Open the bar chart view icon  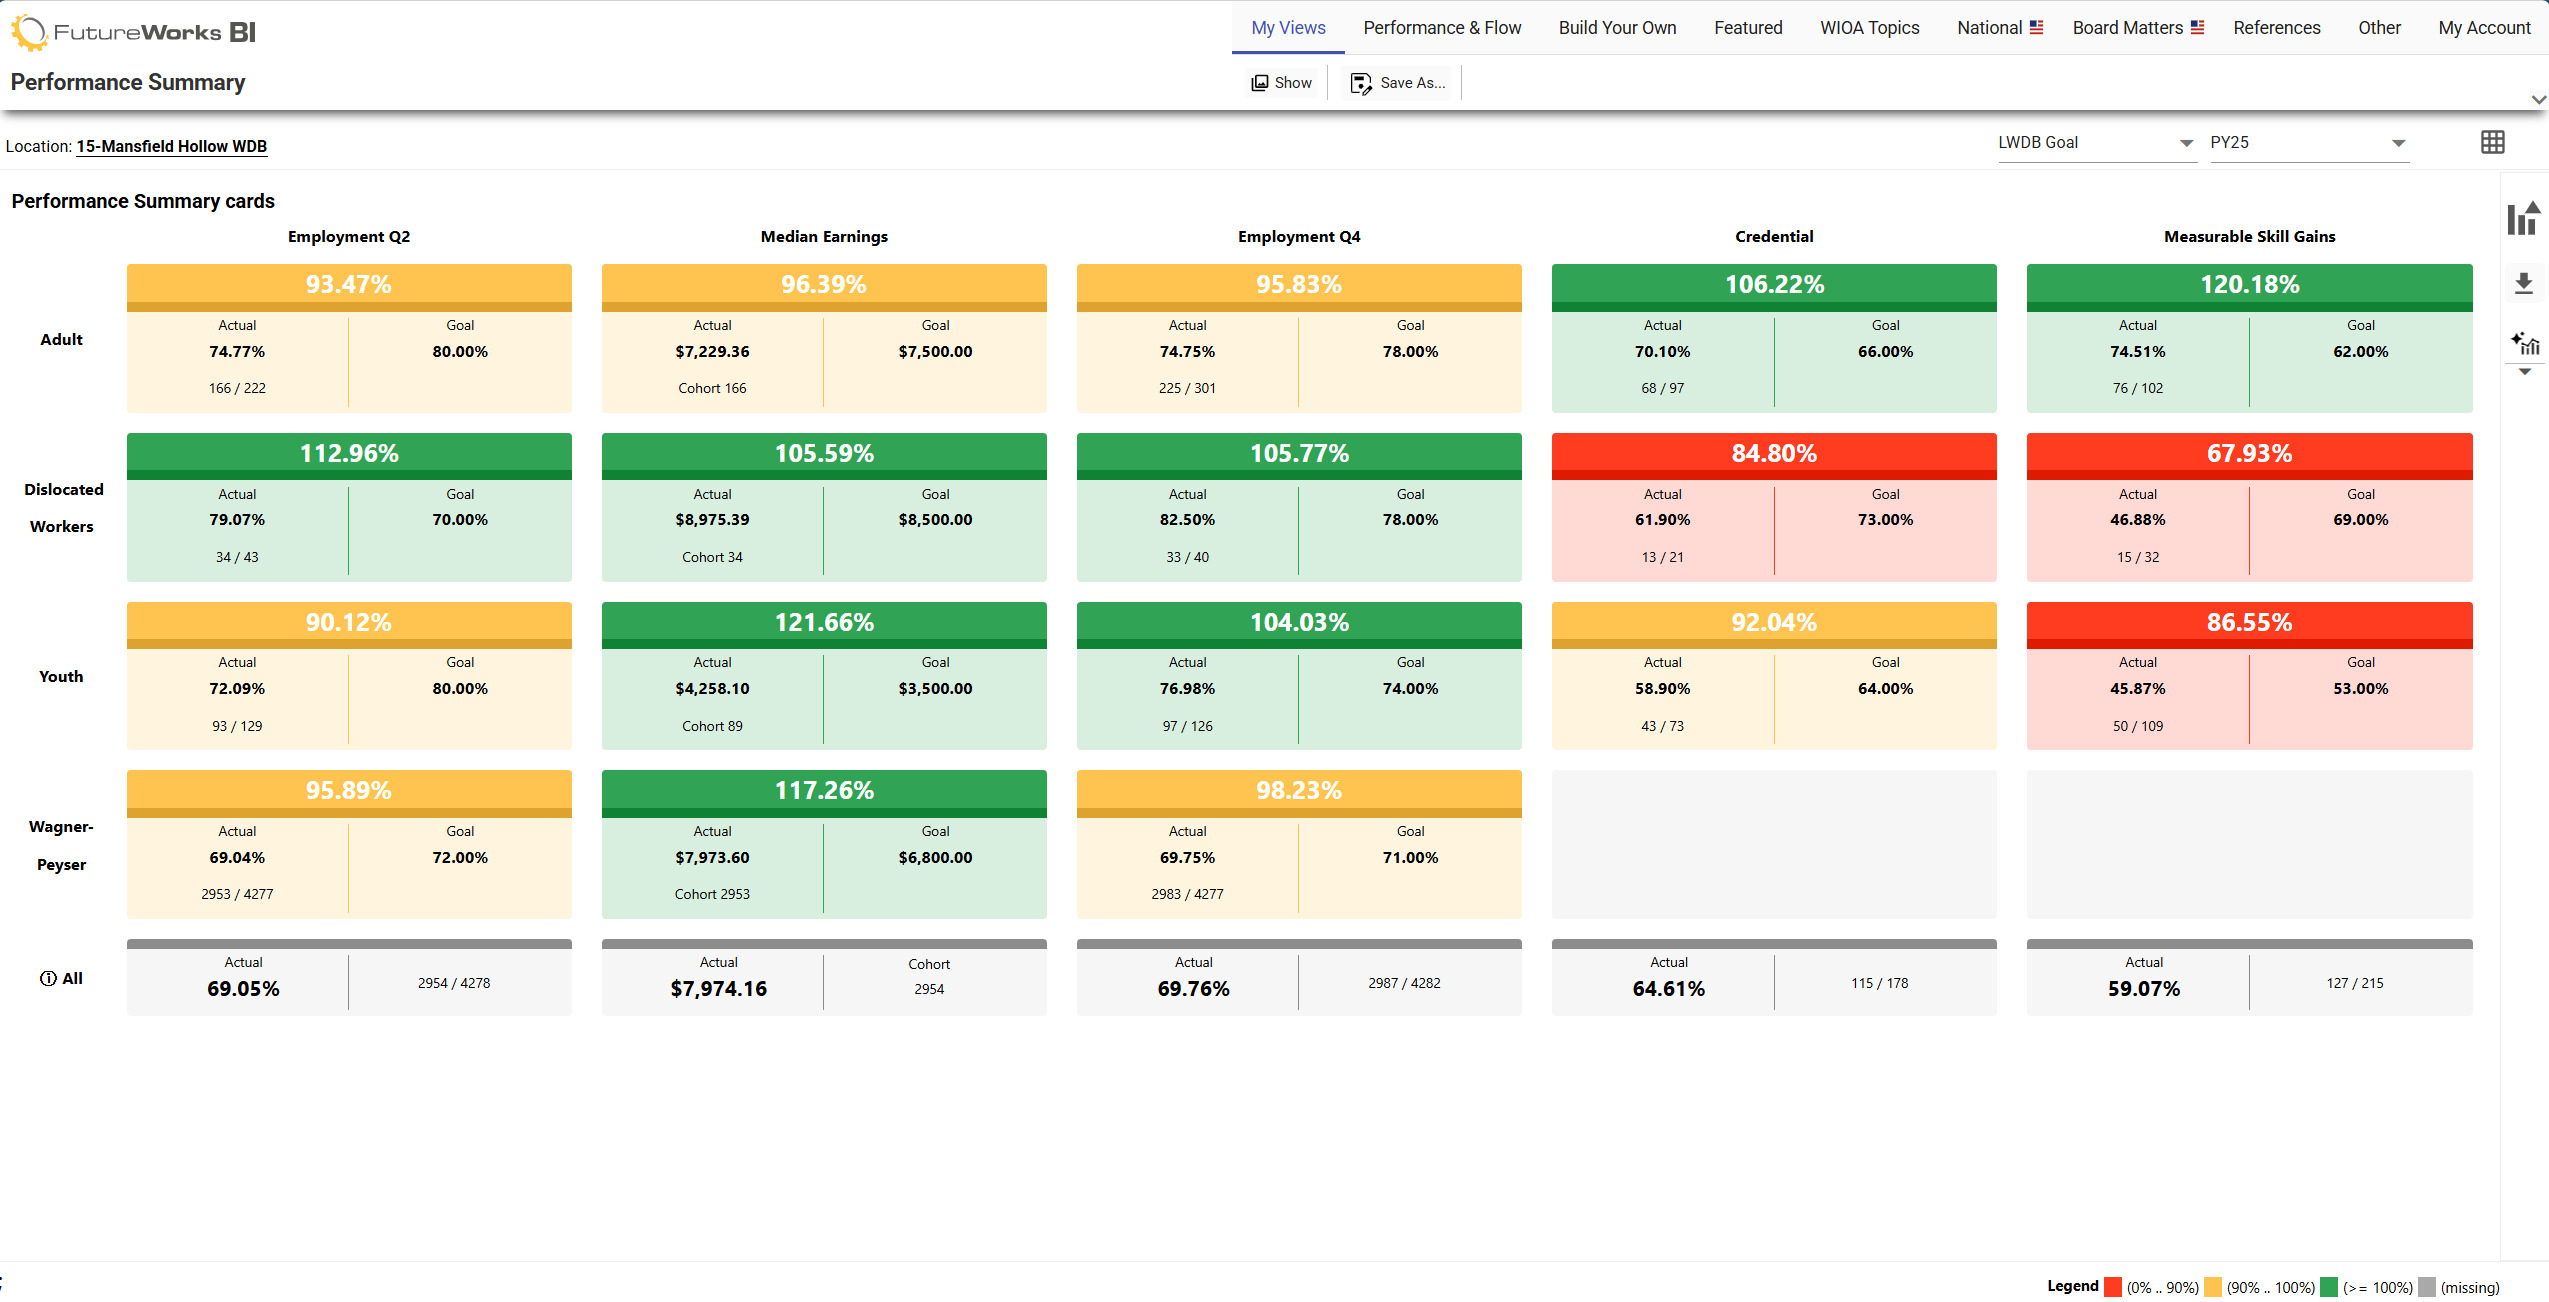2524,218
